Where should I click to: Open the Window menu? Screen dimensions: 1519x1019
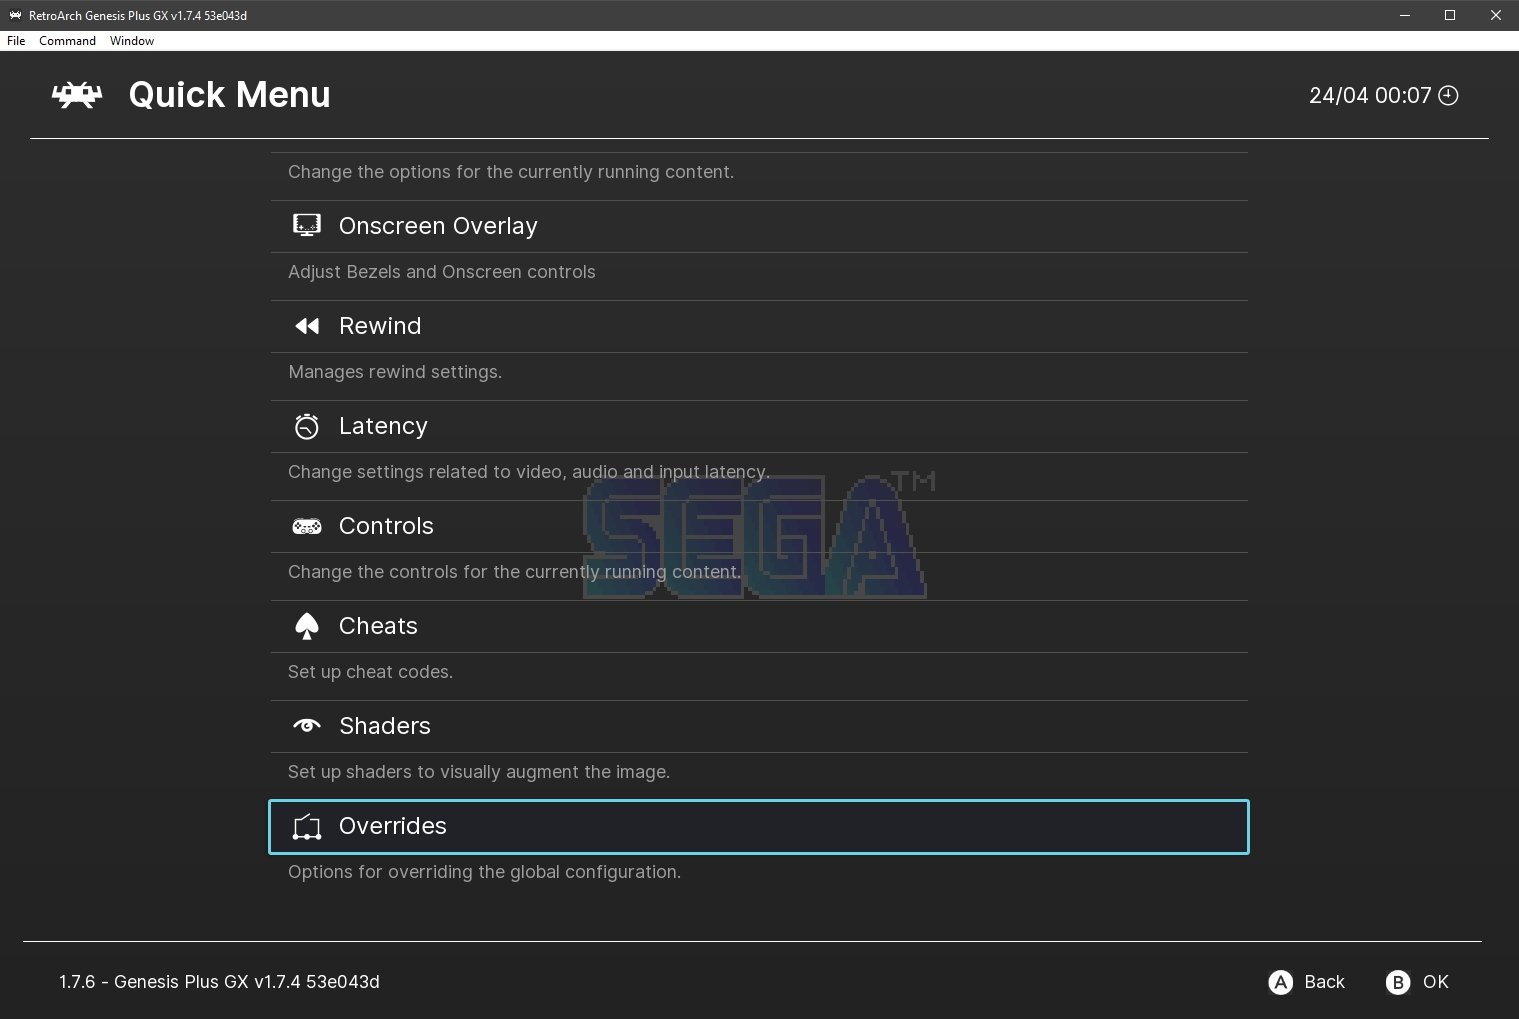[132, 41]
